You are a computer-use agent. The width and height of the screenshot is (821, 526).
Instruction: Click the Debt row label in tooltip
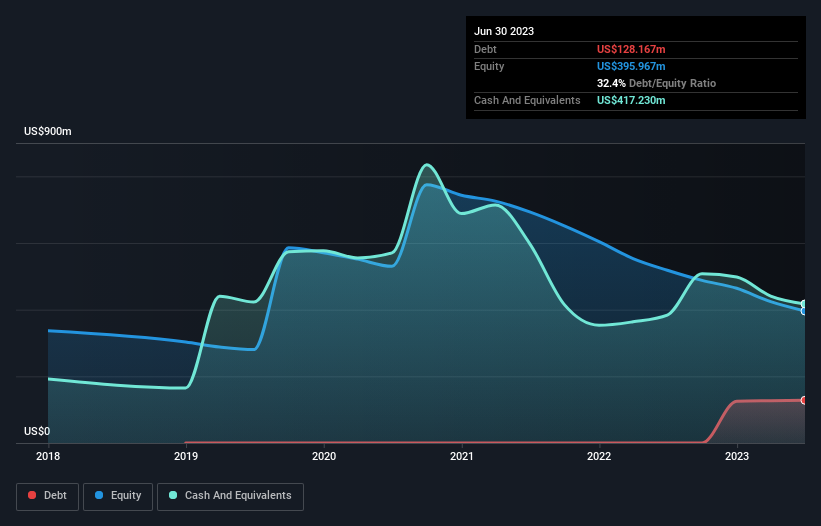pyautogui.click(x=485, y=49)
